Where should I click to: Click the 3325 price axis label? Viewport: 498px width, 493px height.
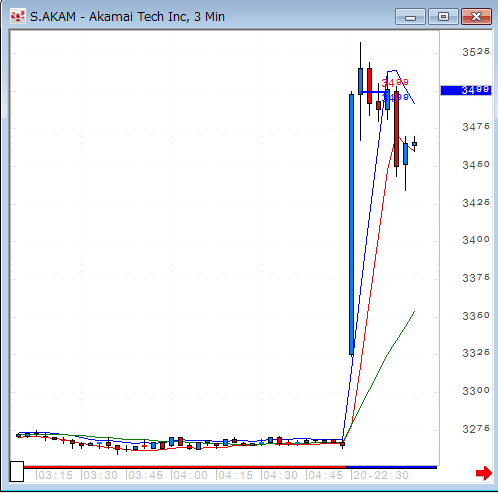tap(476, 353)
